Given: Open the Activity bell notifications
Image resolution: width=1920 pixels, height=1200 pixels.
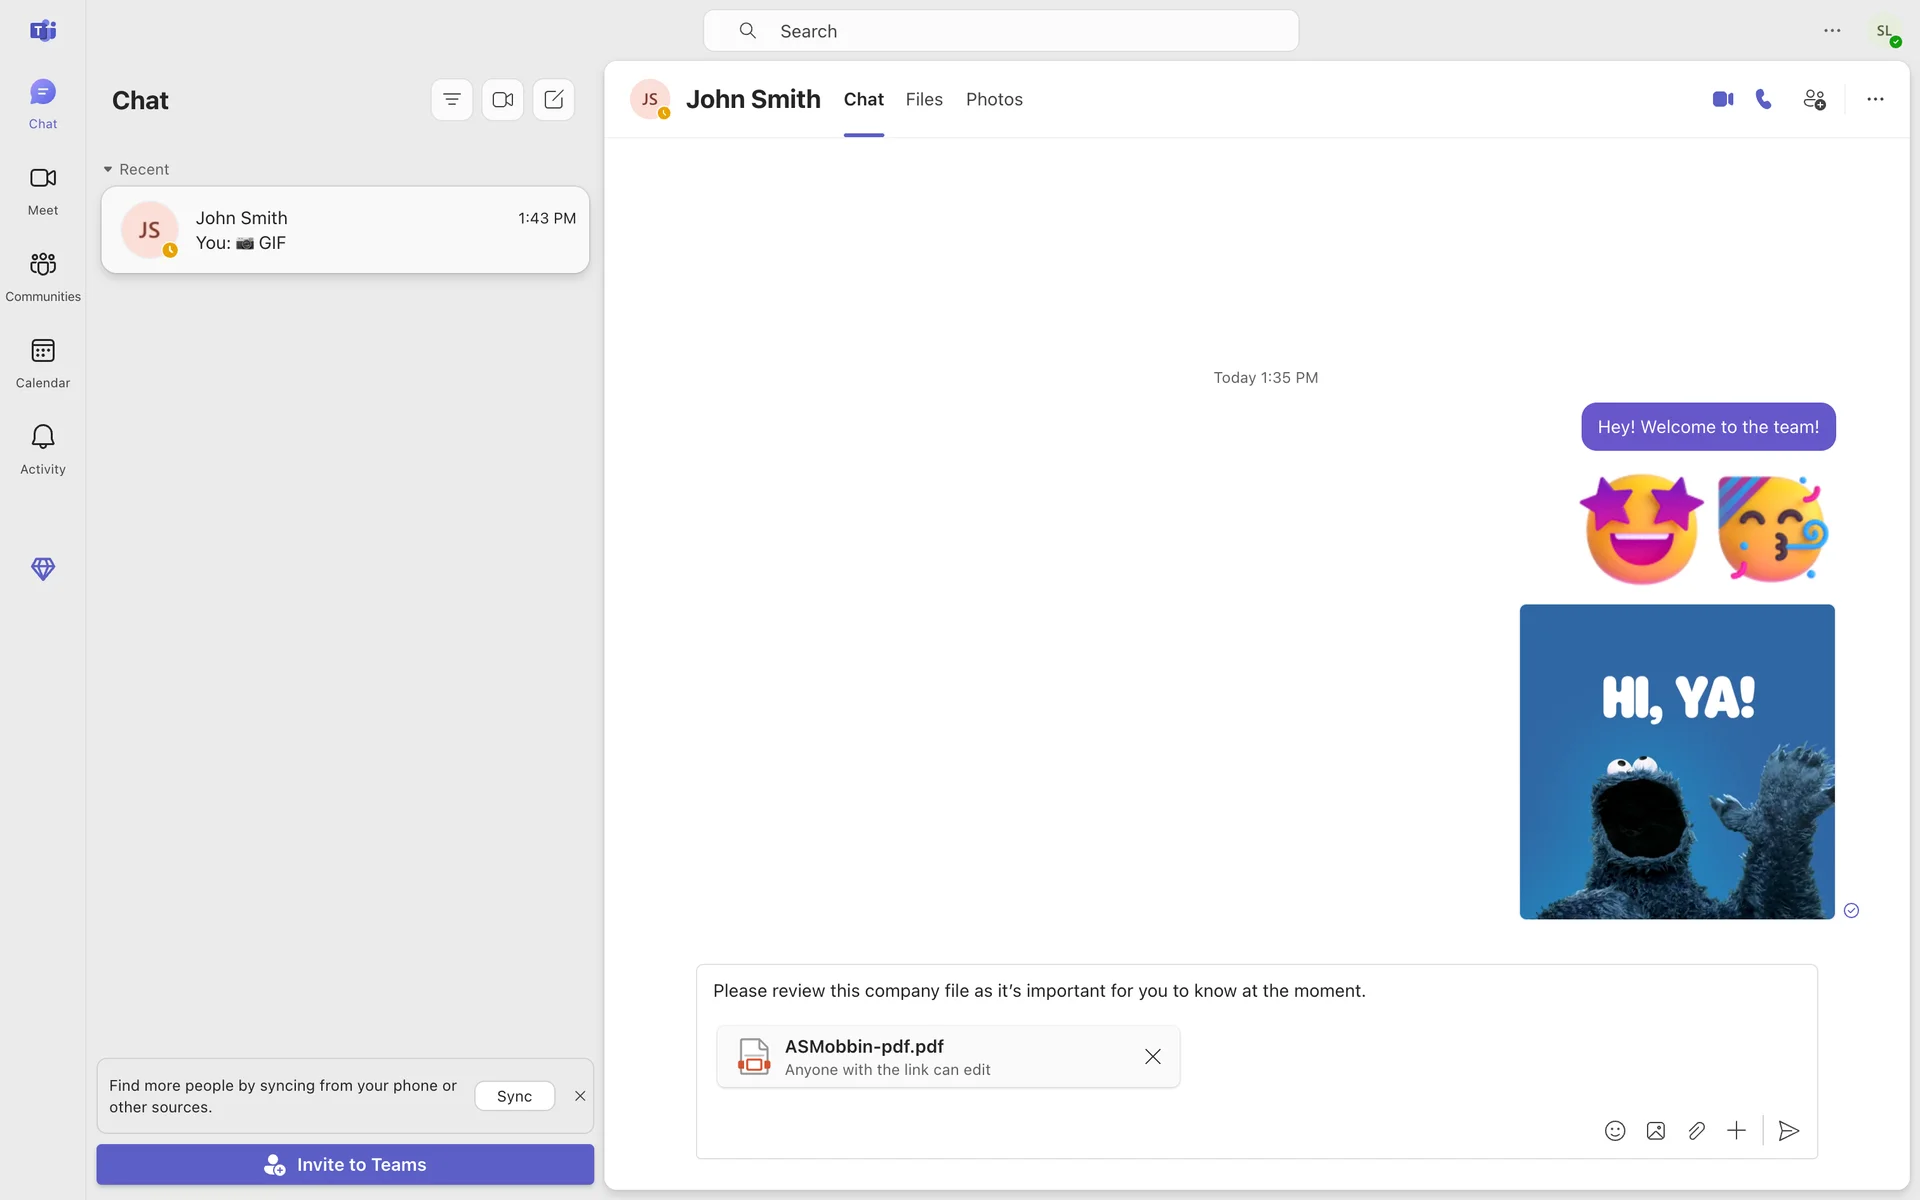Looking at the screenshot, I should (x=43, y=448).
